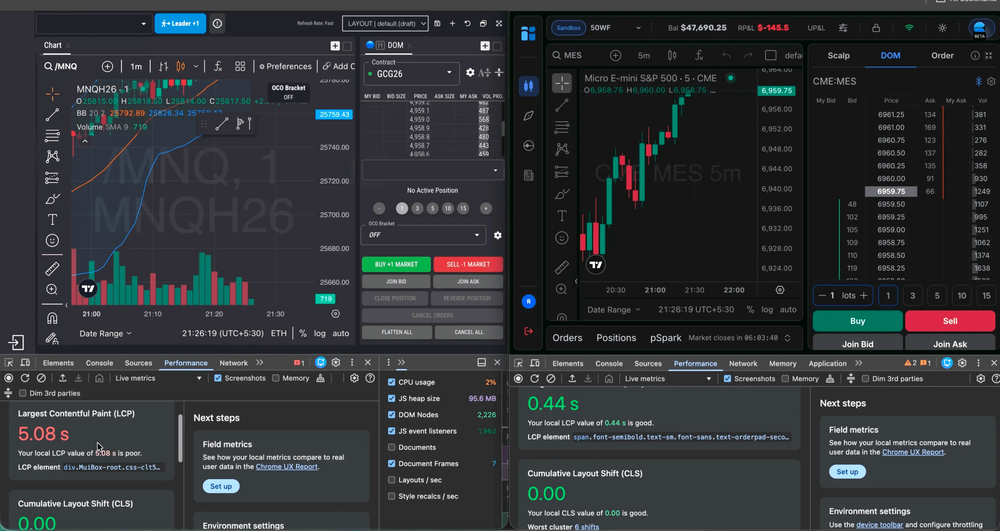The width and height of the screenshot is (1000, 531).
Task: Open the brightness theme icon in the top bar
Action: point(941,29)
